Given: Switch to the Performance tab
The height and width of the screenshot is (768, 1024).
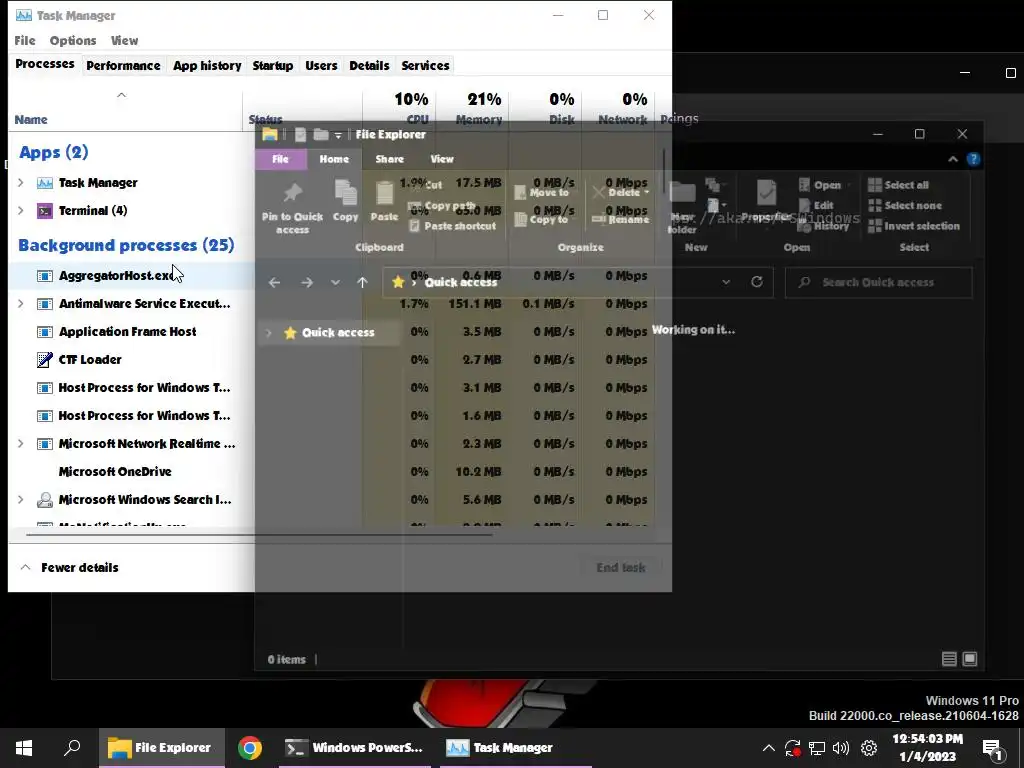Looking at the screenshot, I should pyautogui.click(x=123, y=65).
